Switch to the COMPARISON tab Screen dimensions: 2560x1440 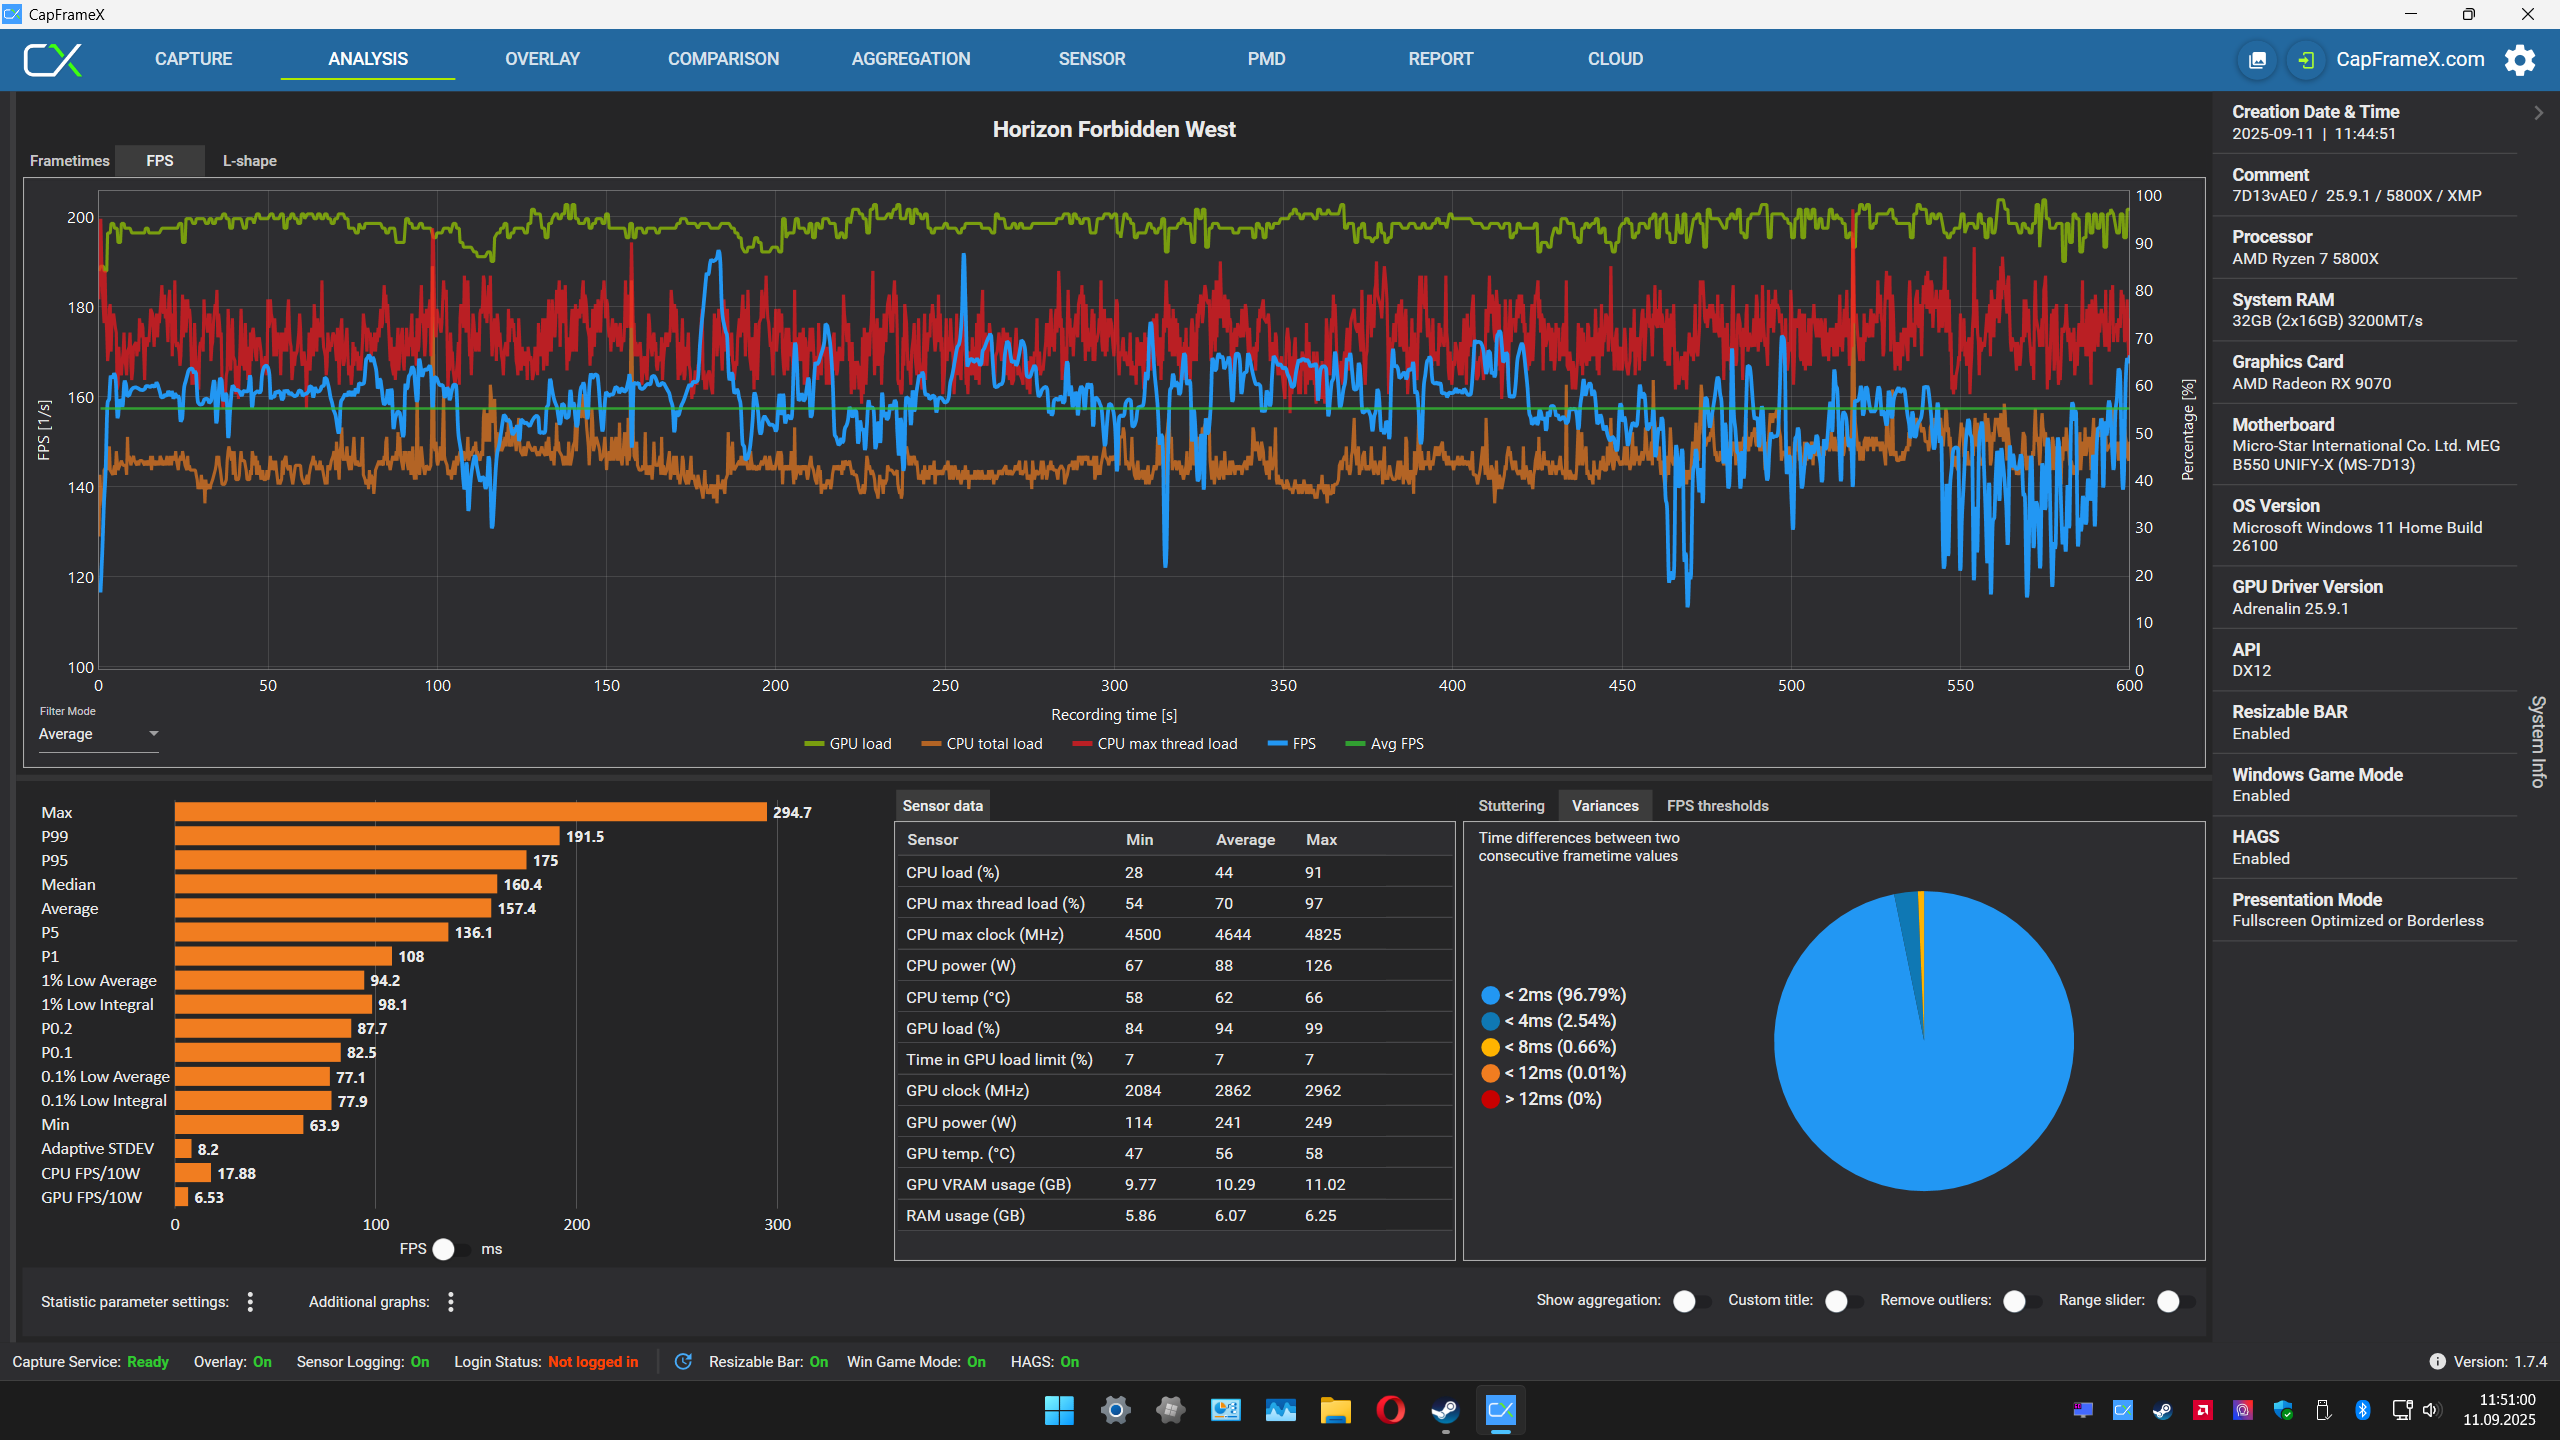point(723,59)
